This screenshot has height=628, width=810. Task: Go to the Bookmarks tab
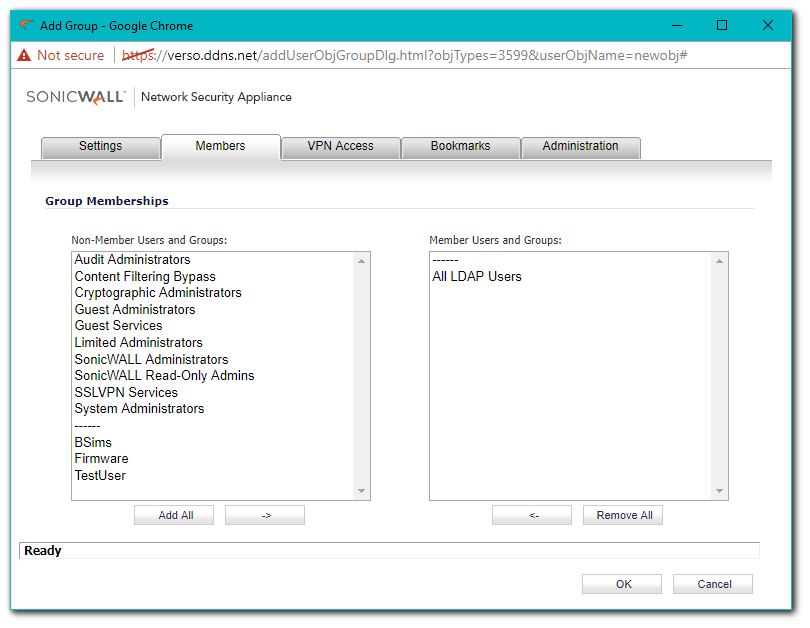[460, 146]
